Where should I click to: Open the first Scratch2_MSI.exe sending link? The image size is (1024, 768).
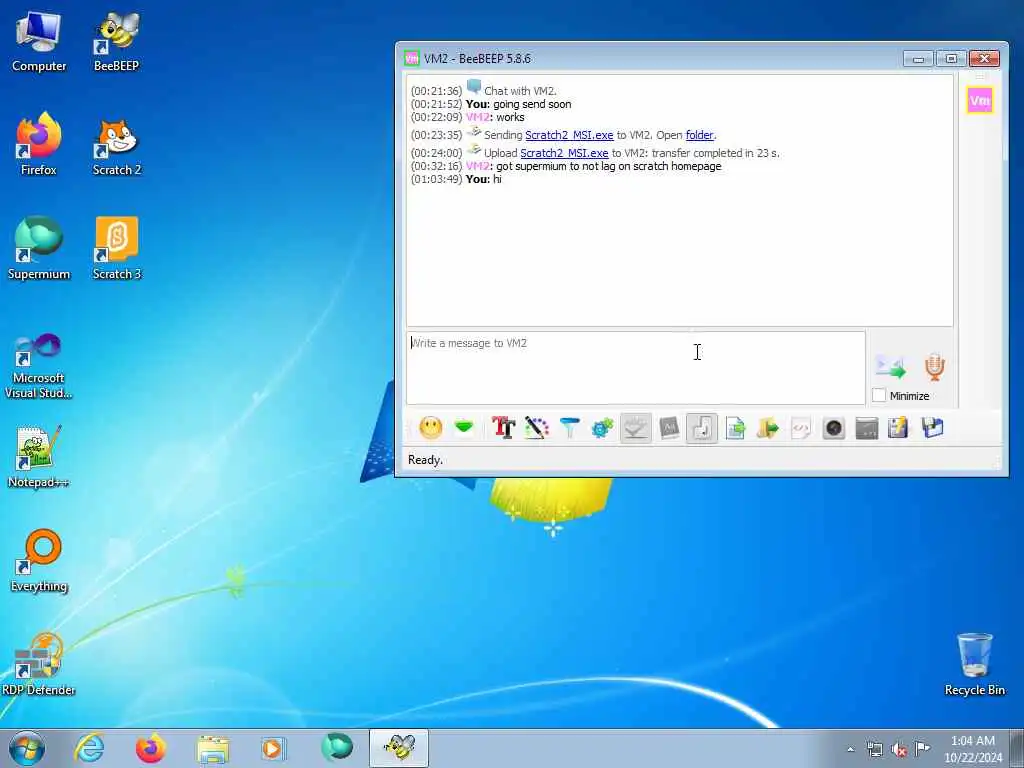point(569,135)
